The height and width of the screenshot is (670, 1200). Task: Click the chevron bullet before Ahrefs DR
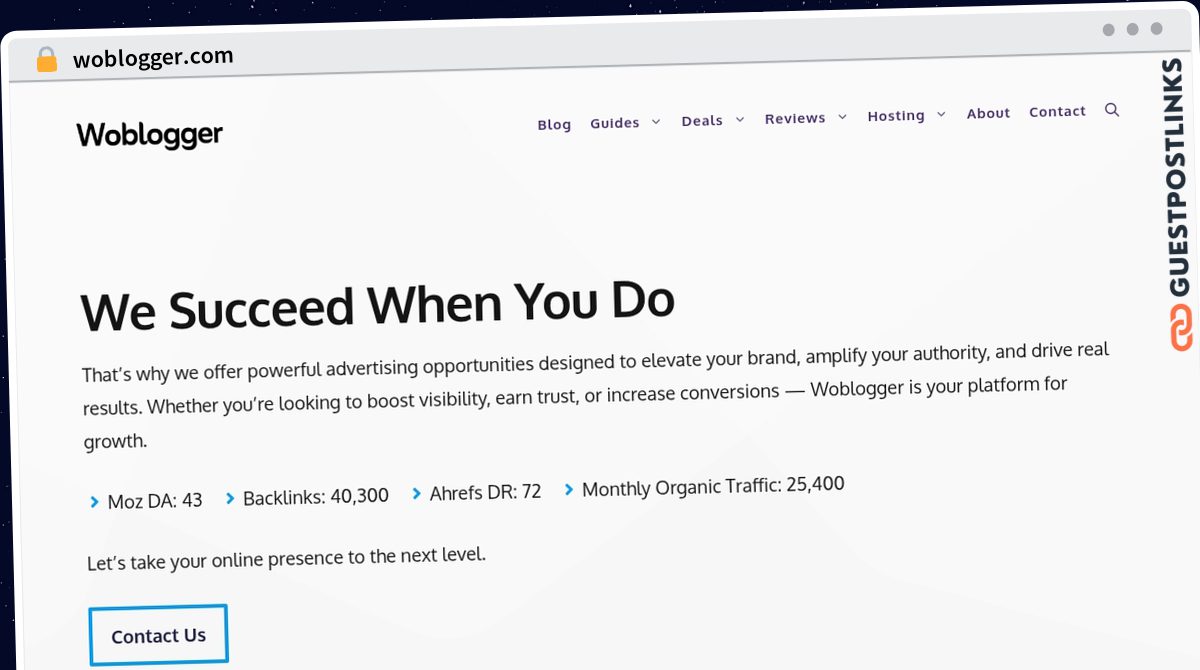417,494
